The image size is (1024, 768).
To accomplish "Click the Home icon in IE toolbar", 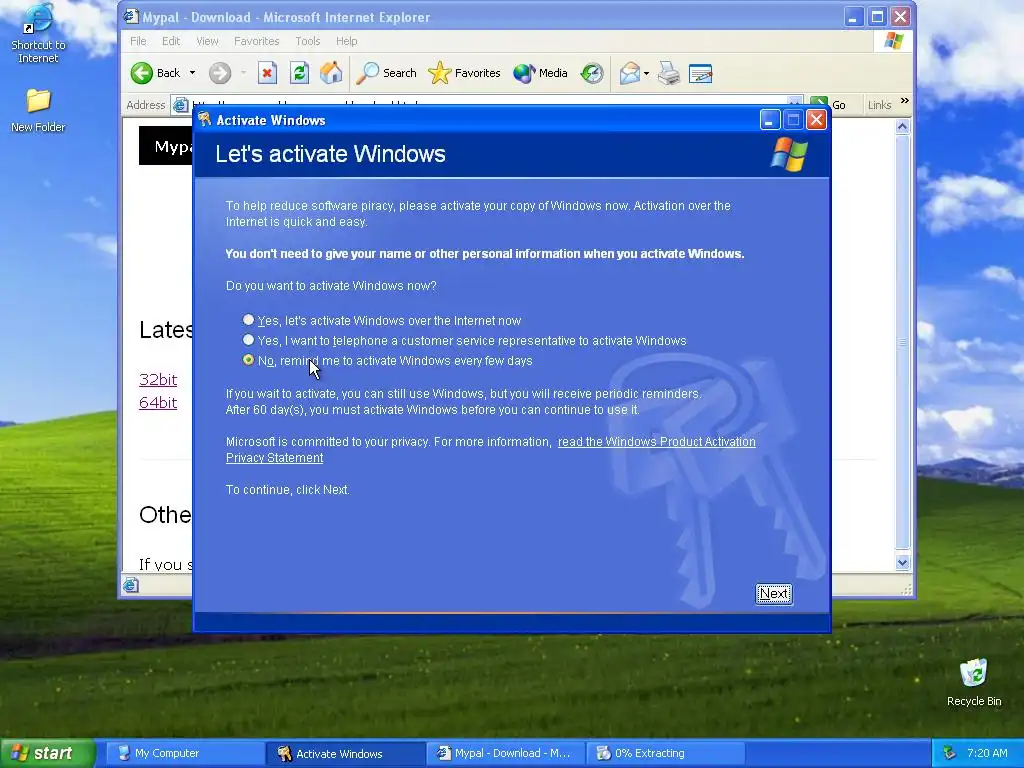I will tap(331, 73).
